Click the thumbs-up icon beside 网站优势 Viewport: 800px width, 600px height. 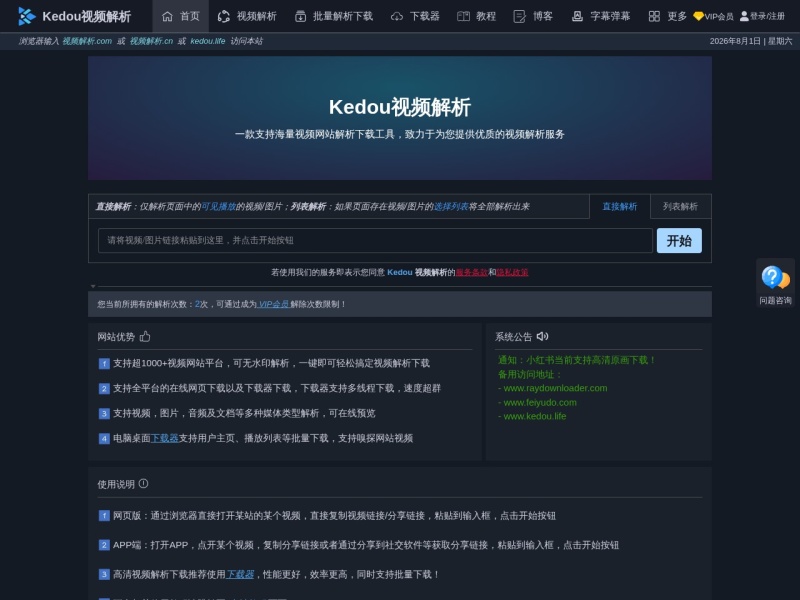coord(145,336)
